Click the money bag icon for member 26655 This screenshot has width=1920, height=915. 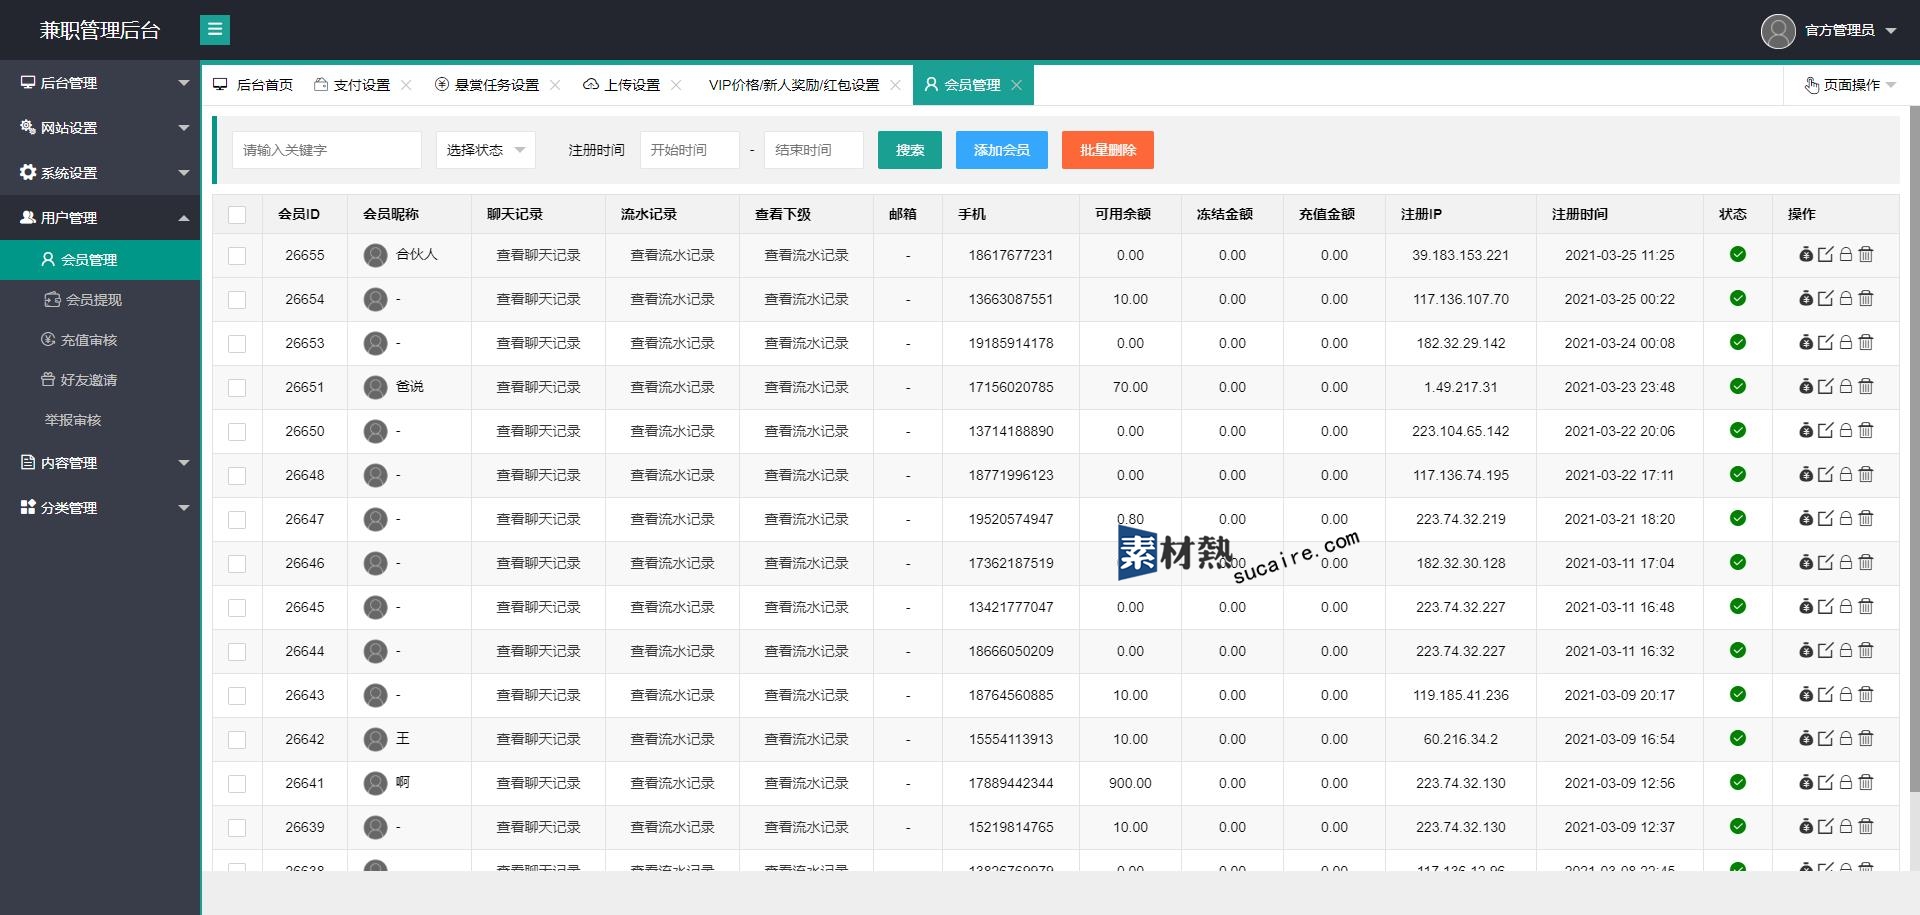point(1806,255)
